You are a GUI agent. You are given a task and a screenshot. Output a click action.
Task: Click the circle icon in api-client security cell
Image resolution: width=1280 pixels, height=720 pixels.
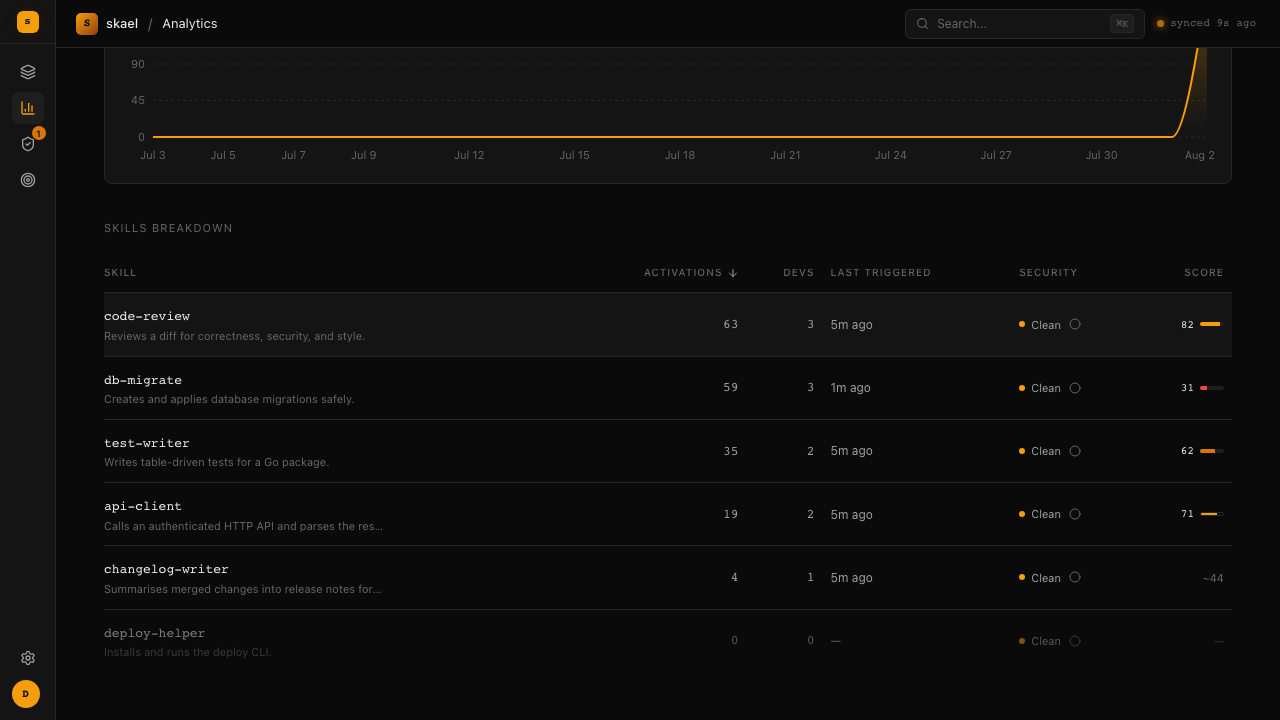click(x=1075, y=514)
